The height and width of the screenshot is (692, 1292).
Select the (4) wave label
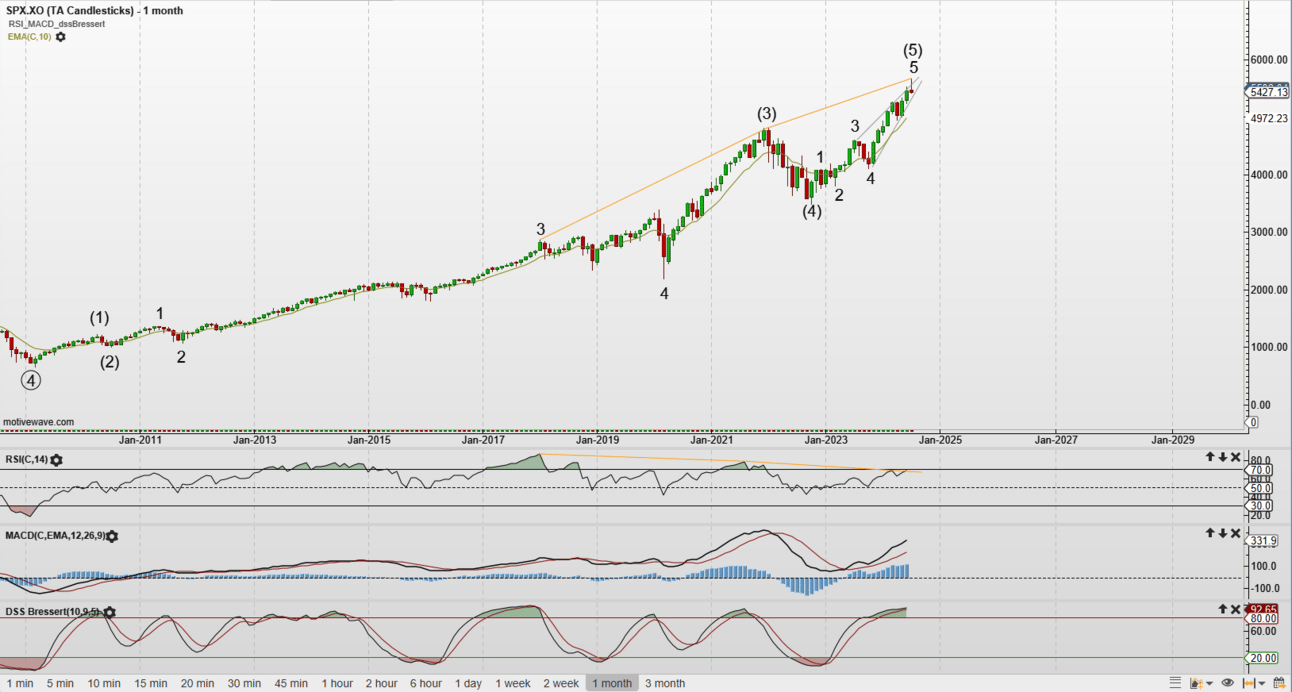click(811, 211)
